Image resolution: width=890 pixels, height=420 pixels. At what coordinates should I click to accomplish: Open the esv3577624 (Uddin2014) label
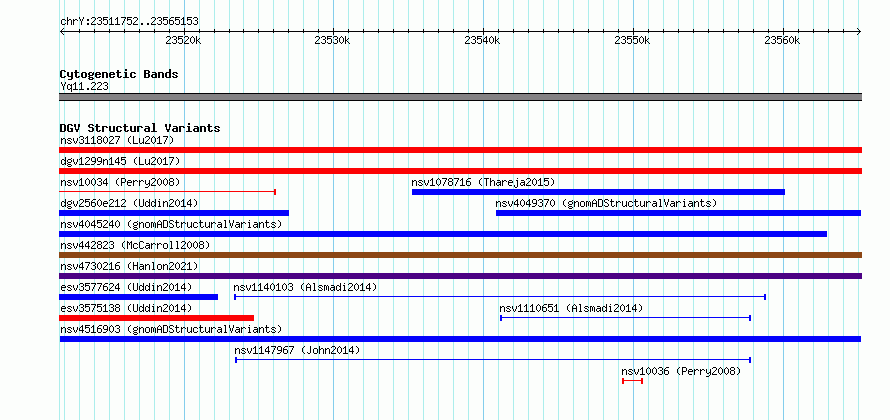click(x=126, y=287)
